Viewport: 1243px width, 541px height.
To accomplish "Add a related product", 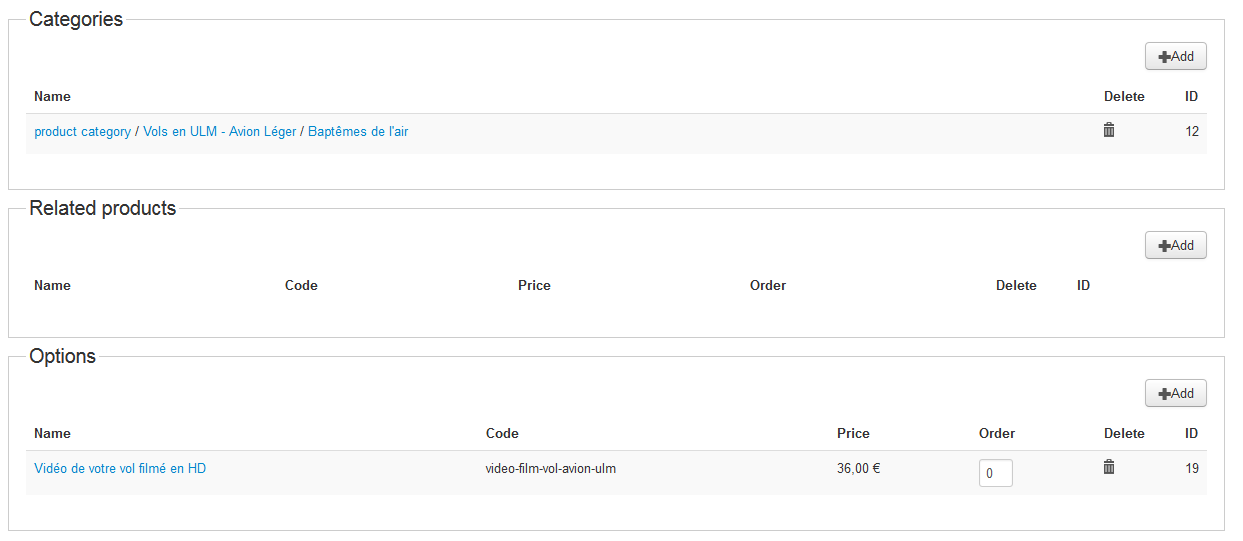I will coord(1175,245).
